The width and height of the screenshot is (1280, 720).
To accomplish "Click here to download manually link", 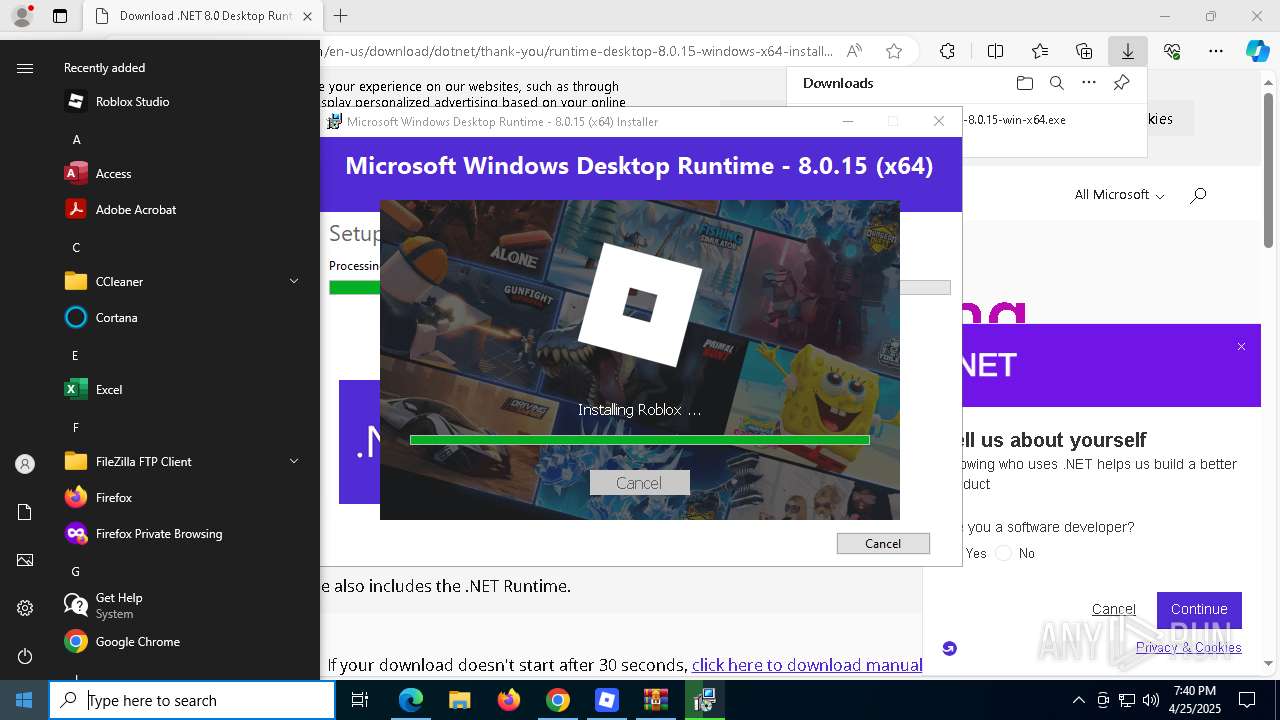I will pyautogui.click(x=807, y=665).
